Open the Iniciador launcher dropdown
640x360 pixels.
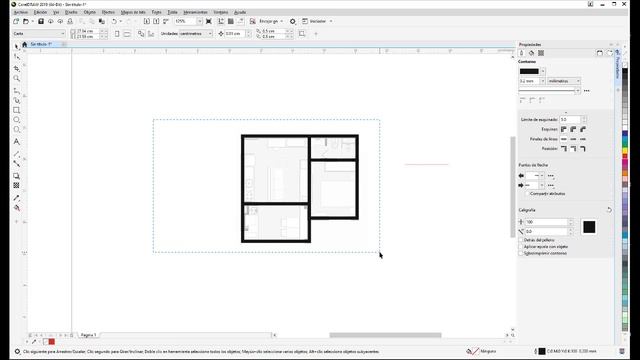331,21
